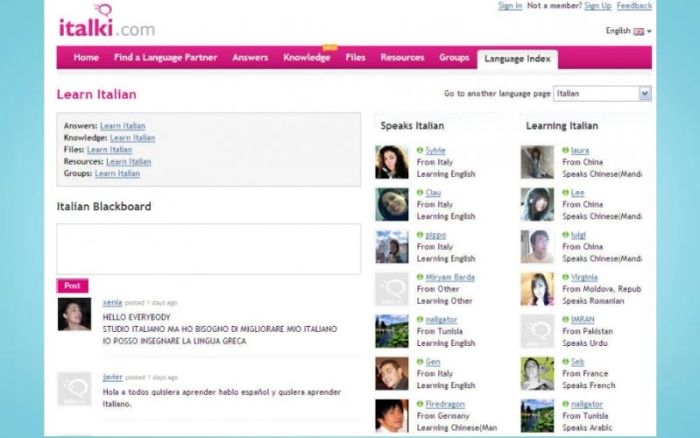Open the Groups section
Image resolution: width=700 pixels, height=438 pixels.
pos(454,57)
